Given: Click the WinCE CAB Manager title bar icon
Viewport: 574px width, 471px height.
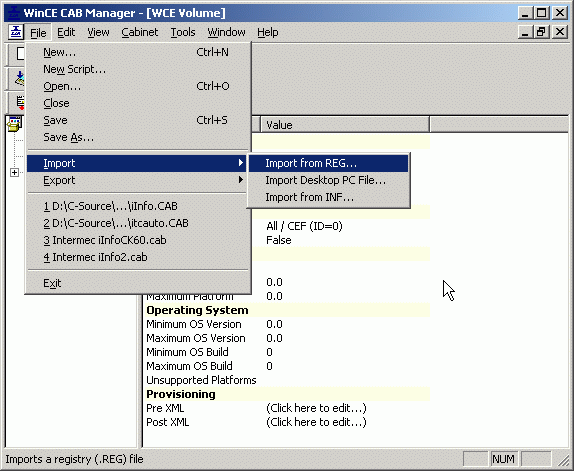Looking at the screenshot, I should [14, 13].
